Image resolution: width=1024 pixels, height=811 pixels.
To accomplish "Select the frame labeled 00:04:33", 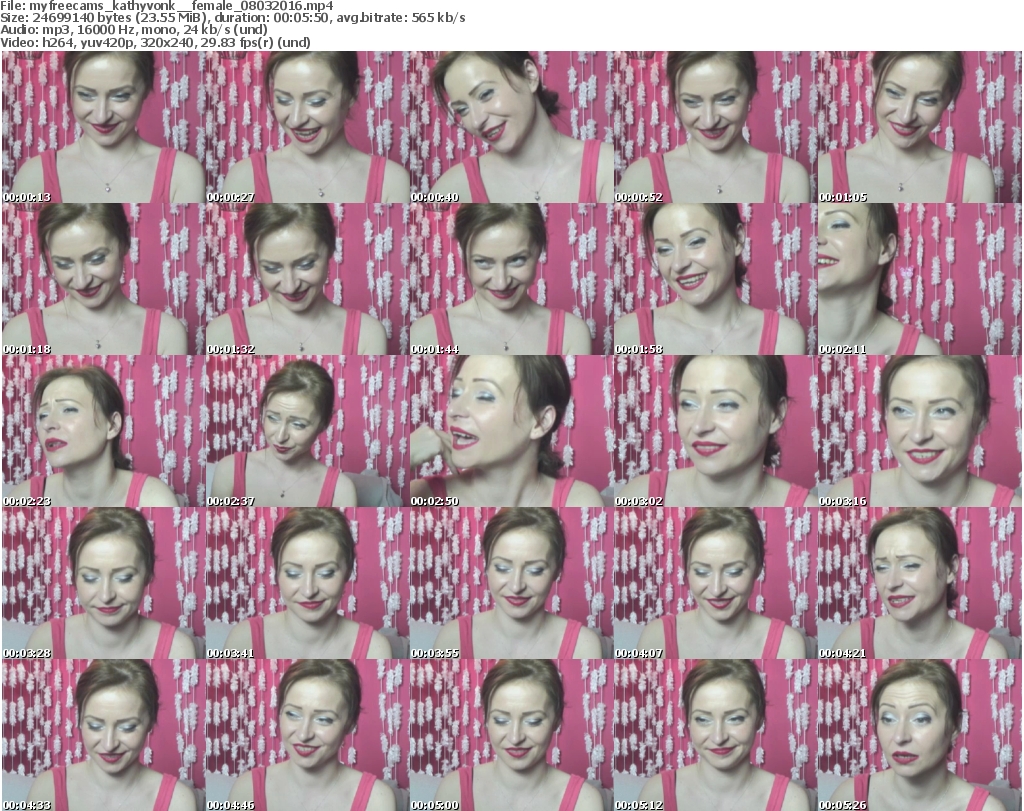I will tap(103, 735).
